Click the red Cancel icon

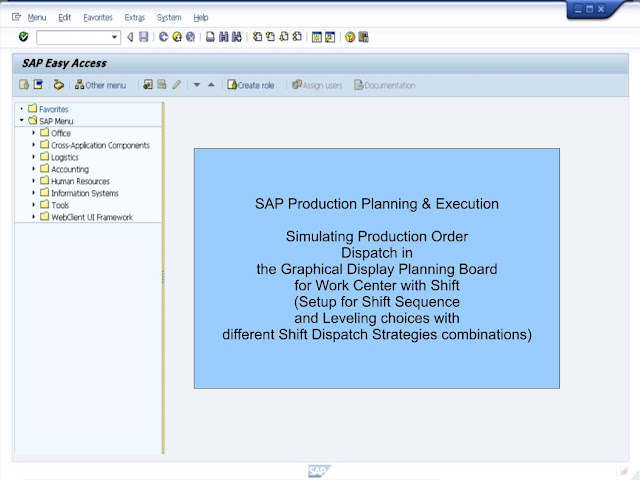tap(191, 37)
